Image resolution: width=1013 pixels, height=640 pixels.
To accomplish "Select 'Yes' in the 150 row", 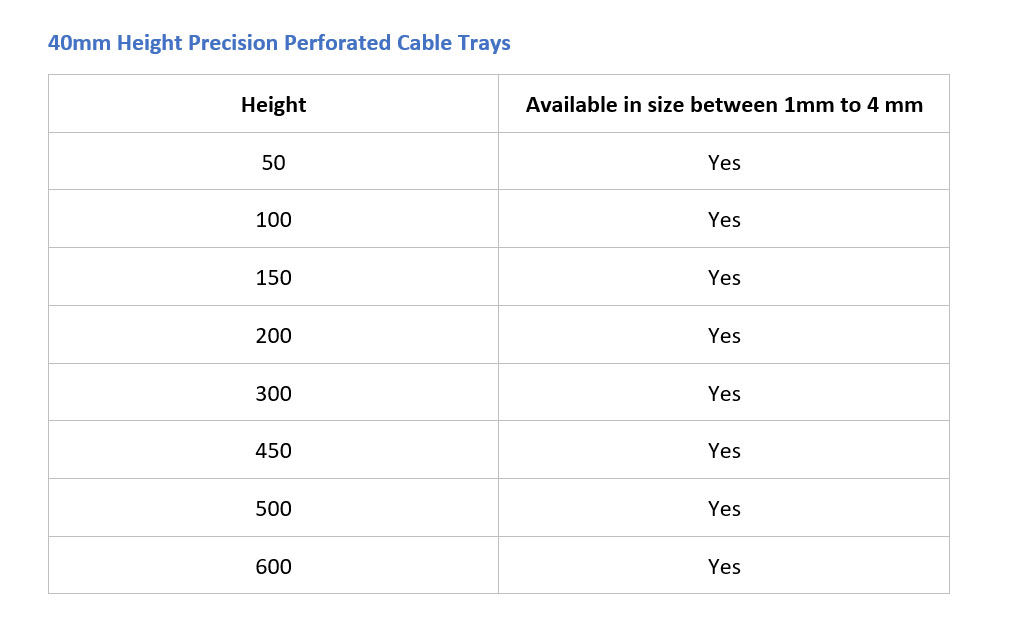I will tap(724, 278).
